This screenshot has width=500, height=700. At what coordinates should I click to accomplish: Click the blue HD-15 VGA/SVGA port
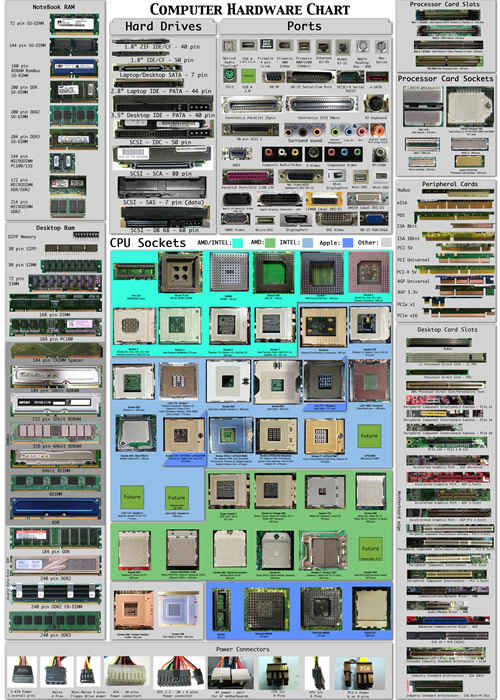coord(374,219)
